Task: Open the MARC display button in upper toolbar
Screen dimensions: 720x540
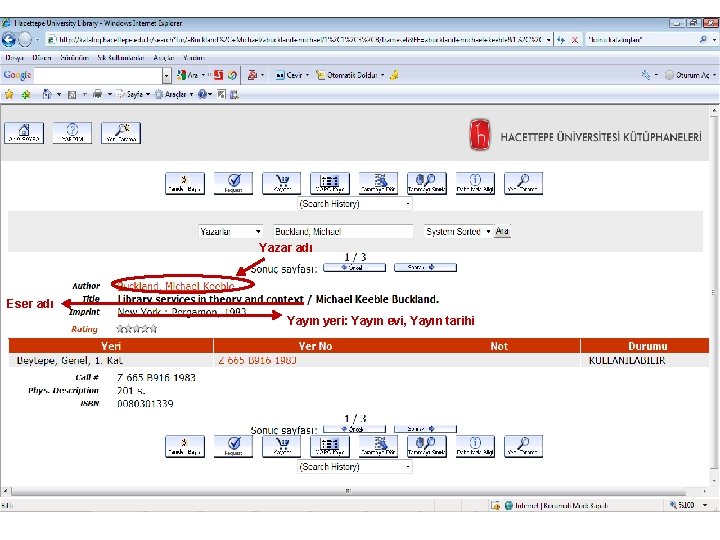Action: [x=330, y=183]
